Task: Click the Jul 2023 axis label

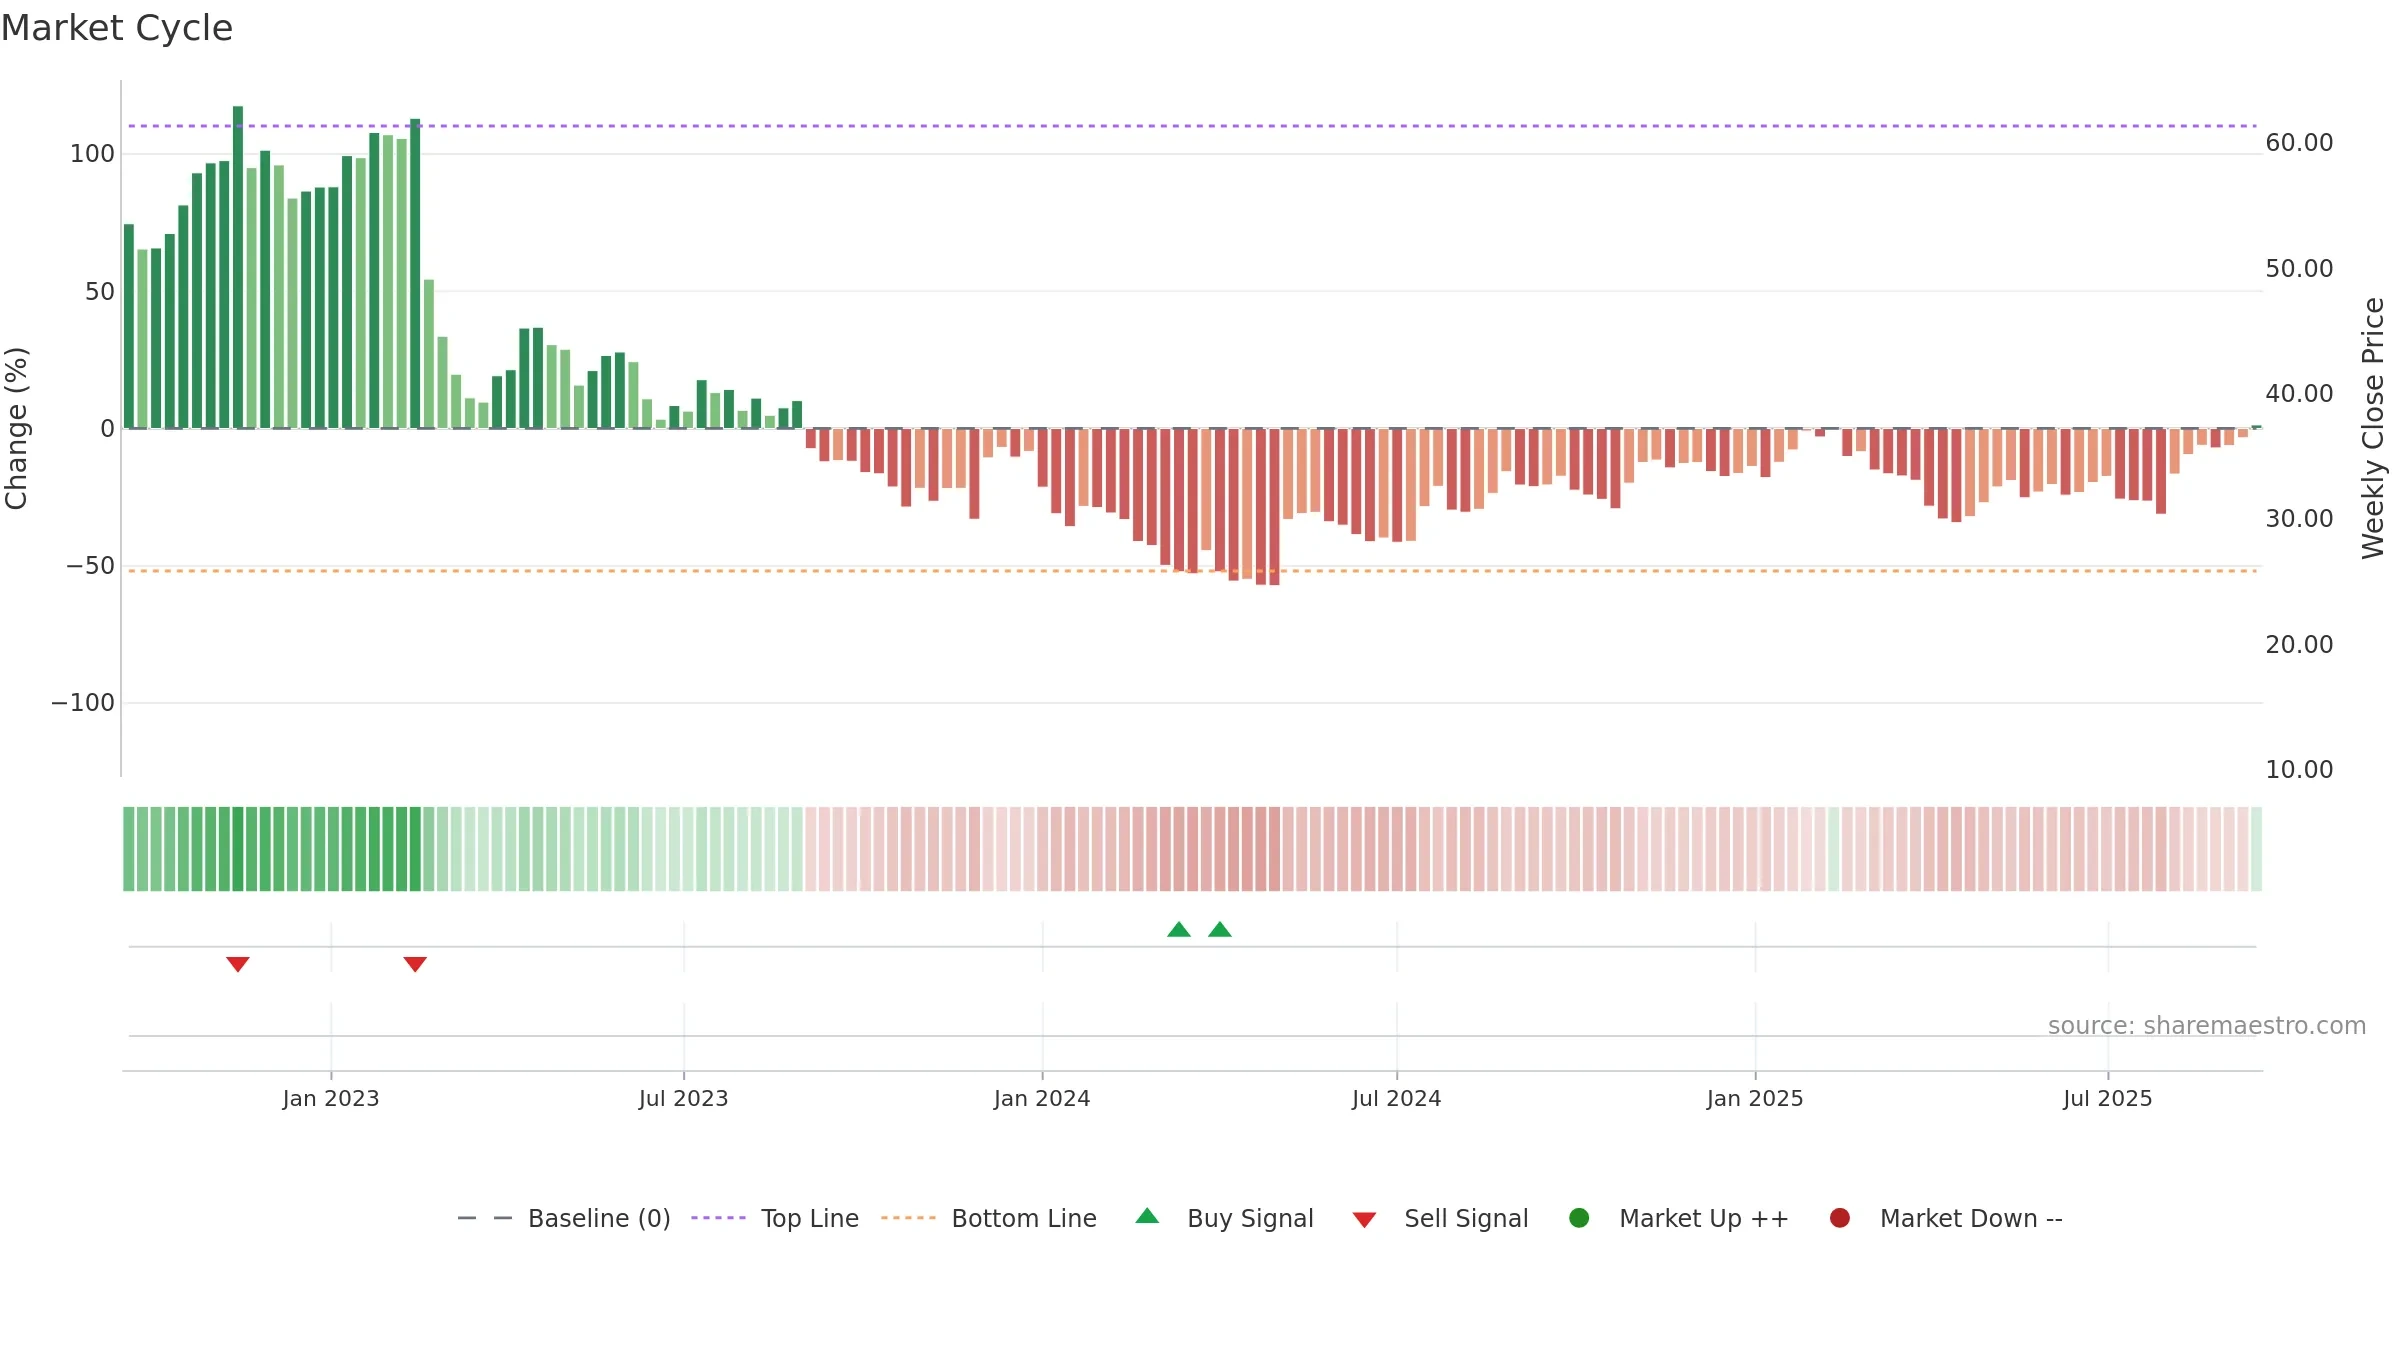Action: [x=684, y=1098]
